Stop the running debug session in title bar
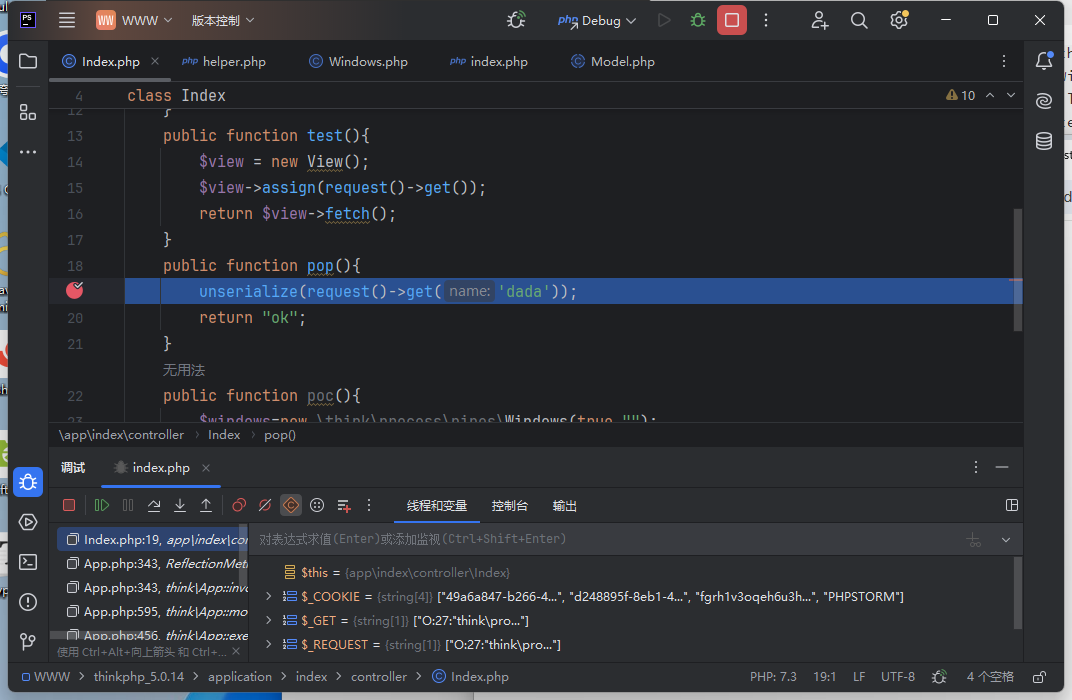The height and width of the screenshot is (700, 1072). [x=732, y=20]
